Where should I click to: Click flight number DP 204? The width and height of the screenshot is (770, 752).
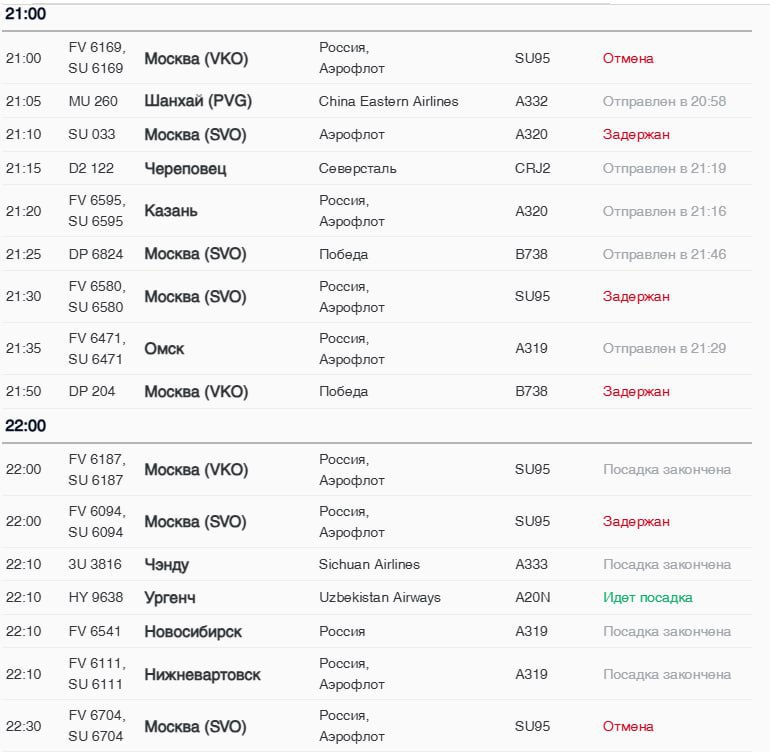tap(92, 391)
